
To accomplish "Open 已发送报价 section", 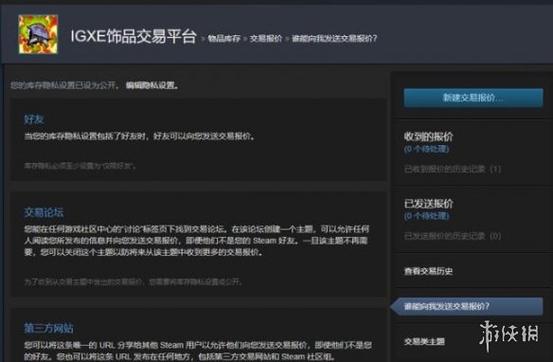I will click(429, 203).
